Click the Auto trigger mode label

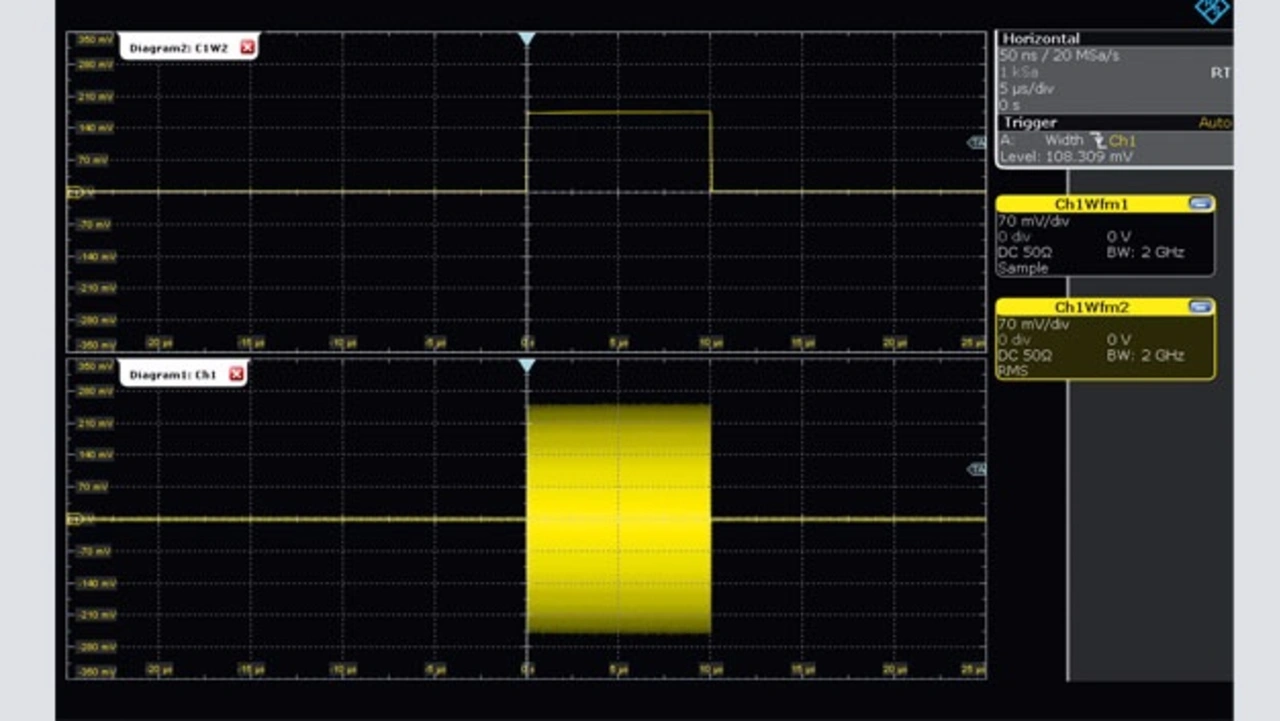click(1214, 123)
